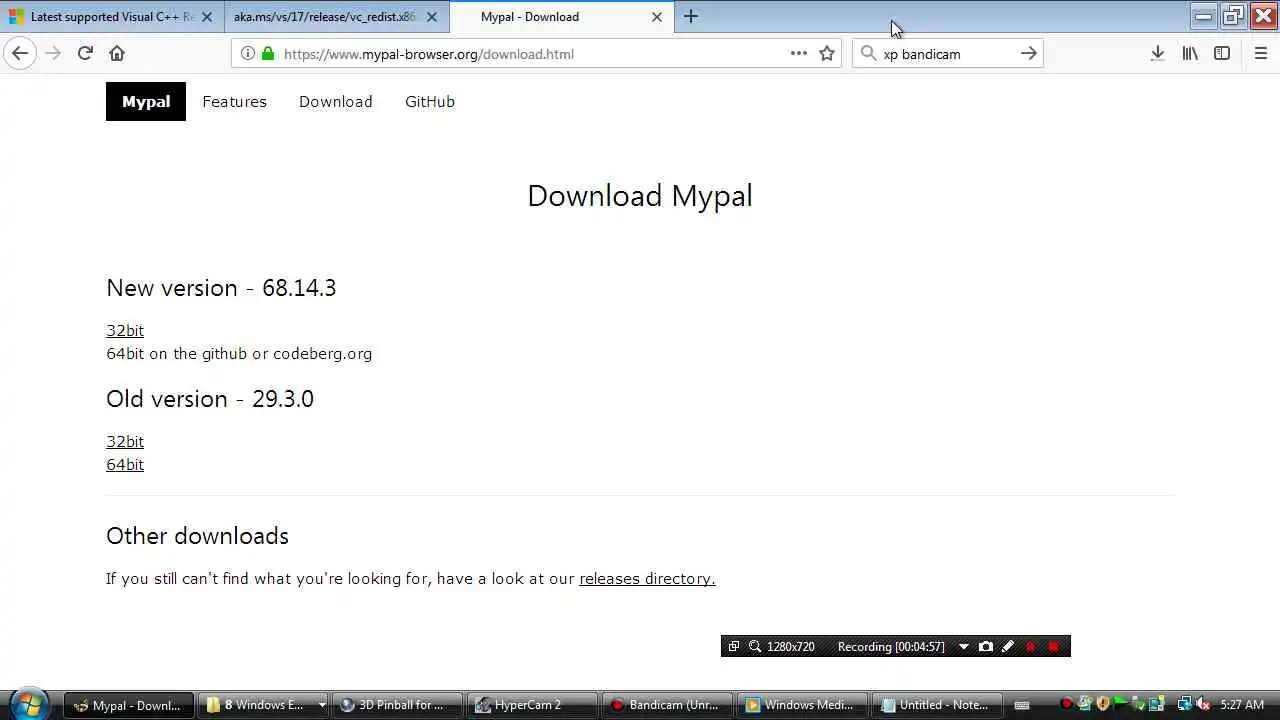
Task: Toggle the sidebar view icon
Action: pyautogui.click(x=1222, y=54)
